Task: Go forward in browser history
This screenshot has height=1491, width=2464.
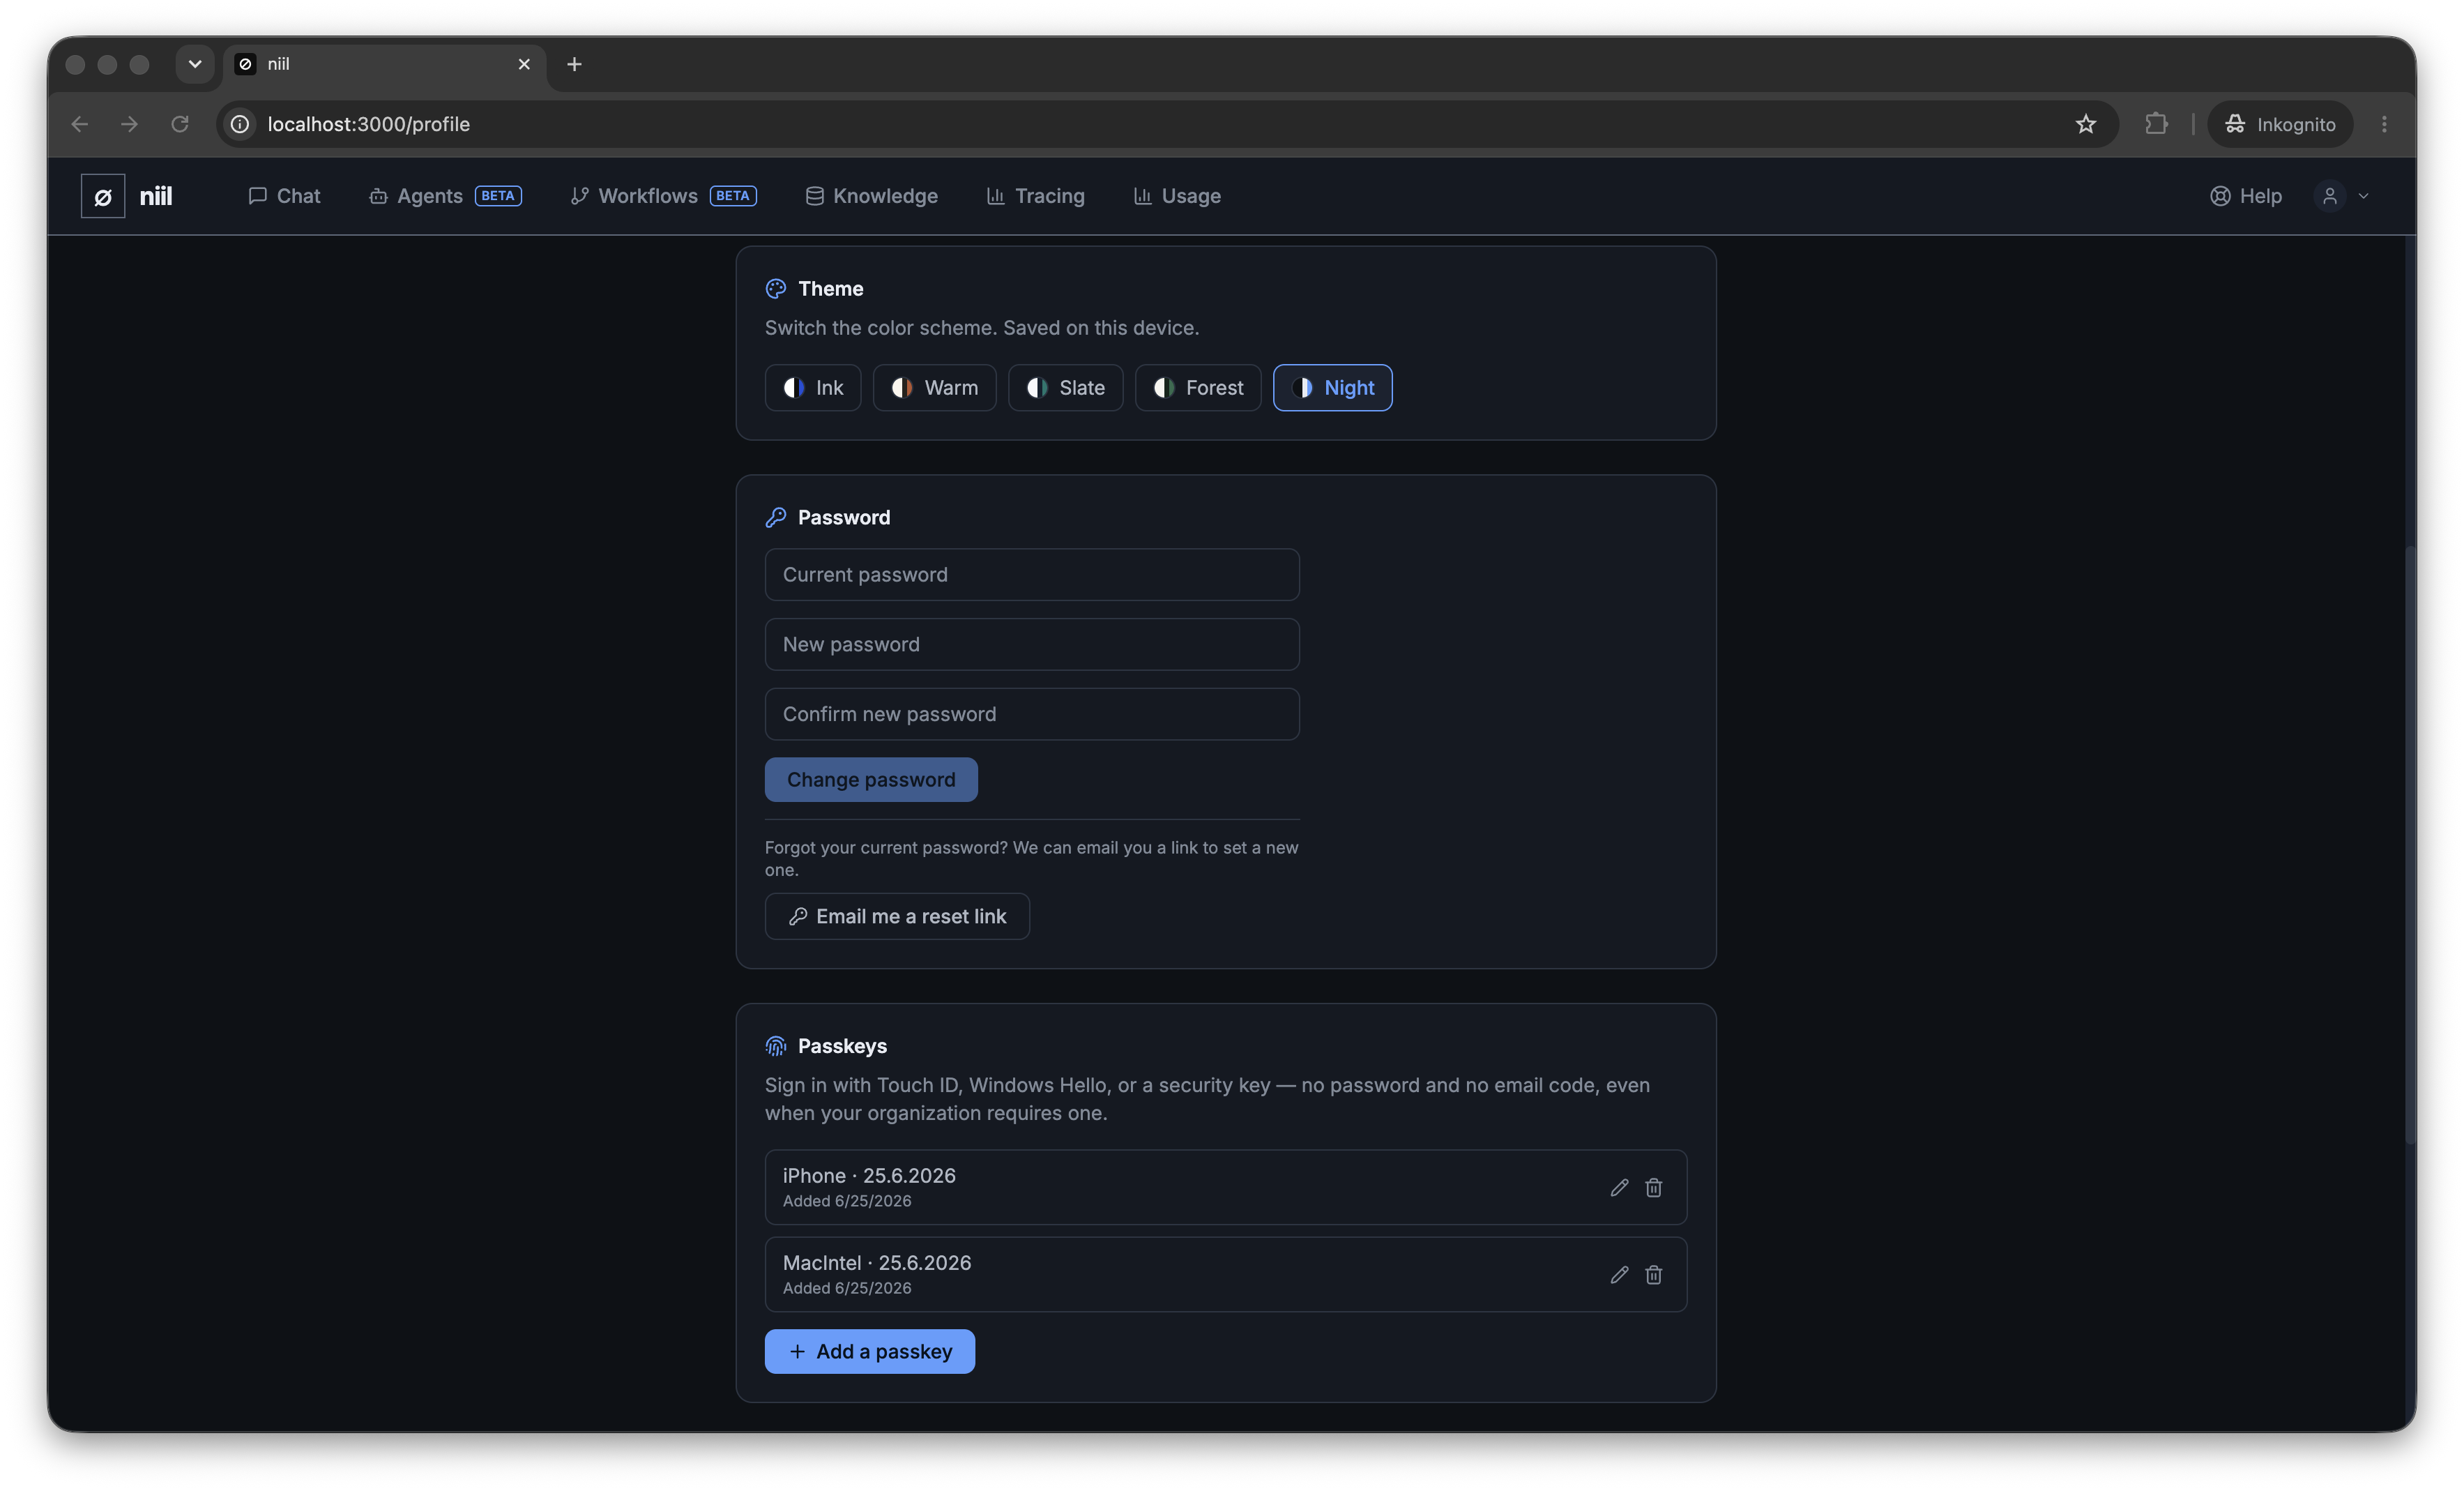Action: [x=129, y=124]
